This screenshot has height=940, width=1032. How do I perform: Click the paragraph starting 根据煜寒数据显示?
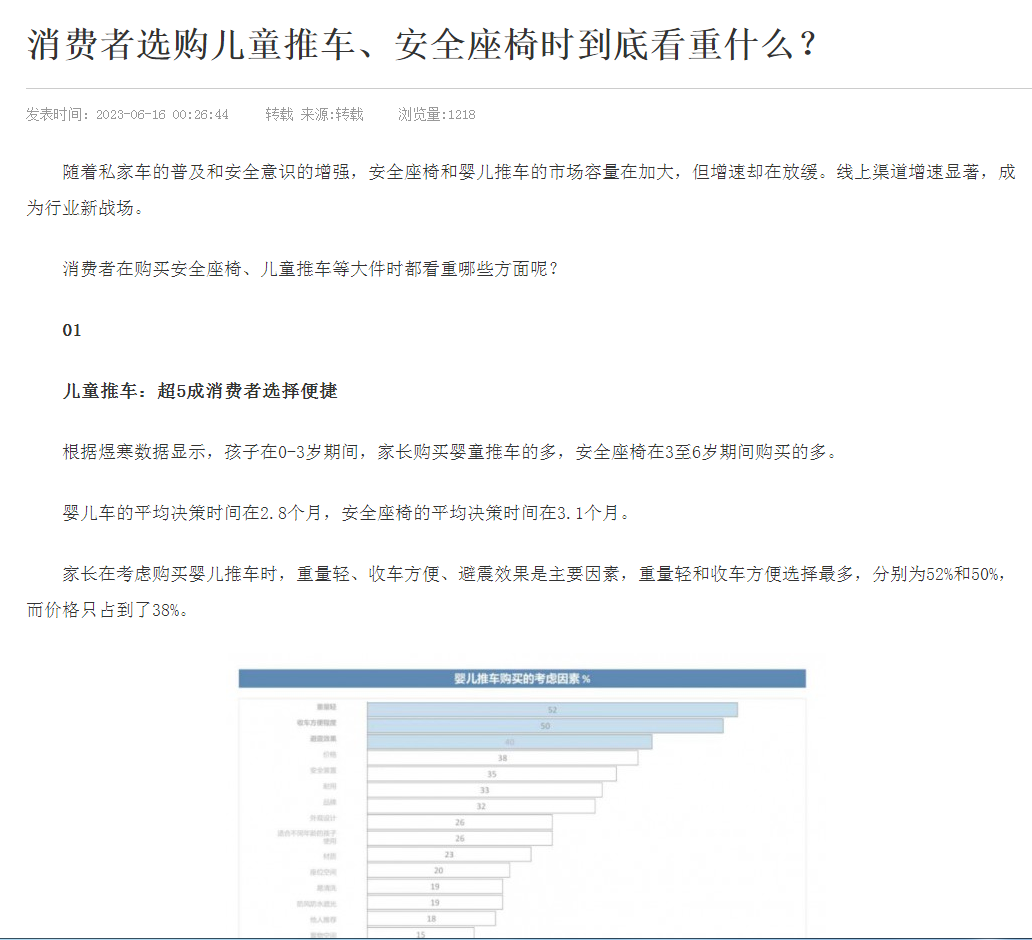(x=450, y=452)
